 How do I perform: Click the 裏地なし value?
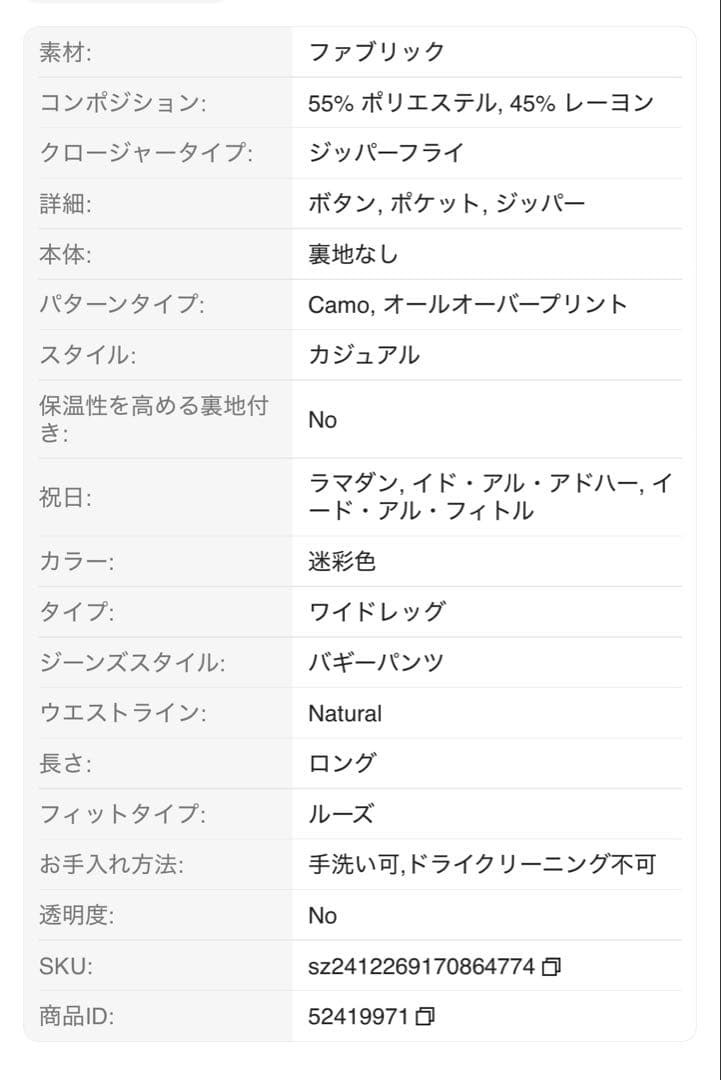pyautogui.click(x=353, y=254)
